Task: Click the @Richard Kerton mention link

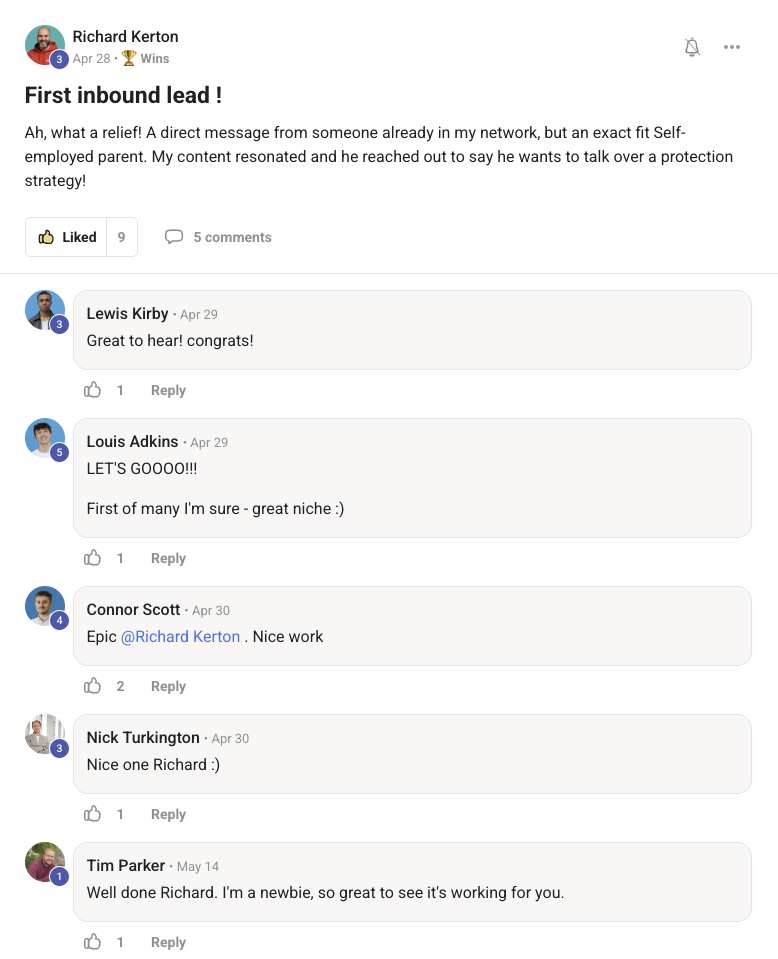Action: pos(180,637)
